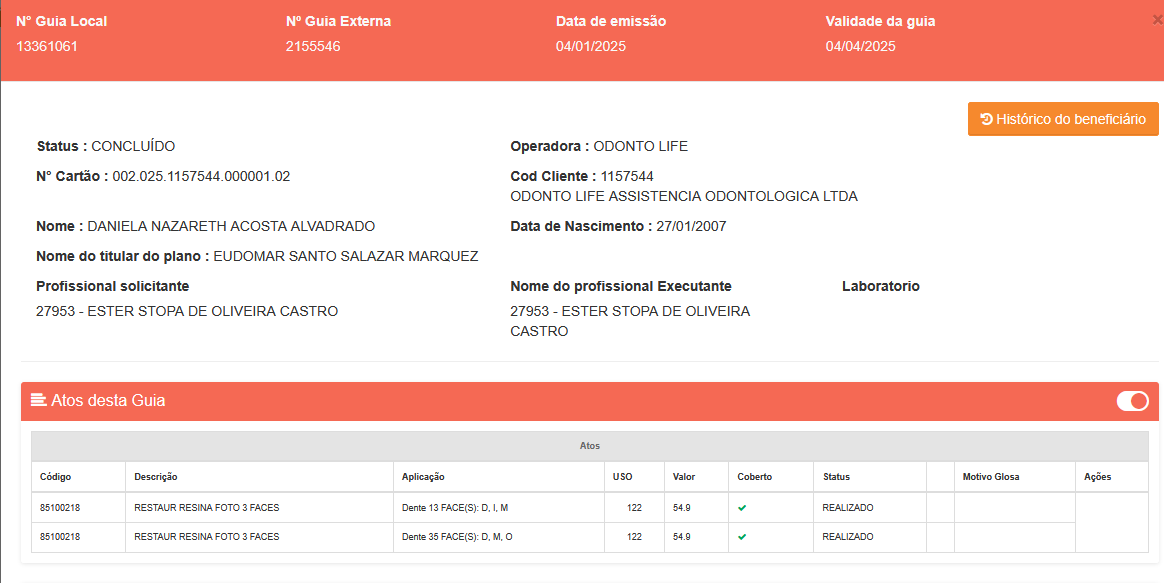Click card number 002.025.1157544.000001.02
This screenshot has height=583, width=1164.
click(201, 176)
